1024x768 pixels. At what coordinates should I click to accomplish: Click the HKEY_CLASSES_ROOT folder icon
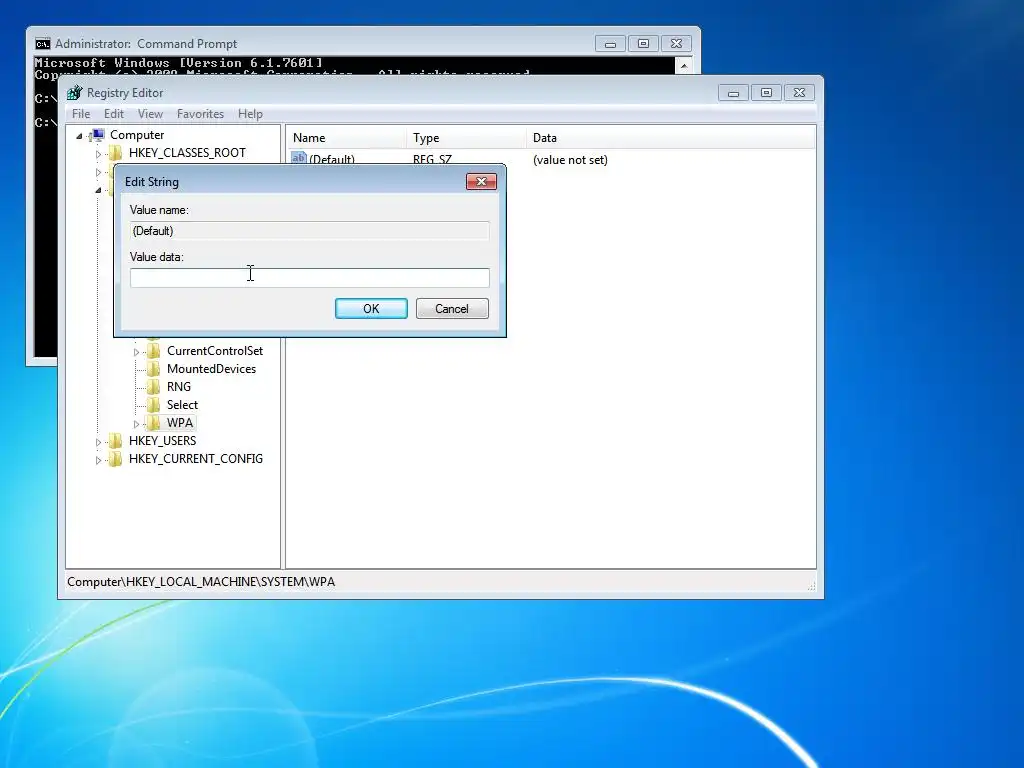click(x=116, y=153)
